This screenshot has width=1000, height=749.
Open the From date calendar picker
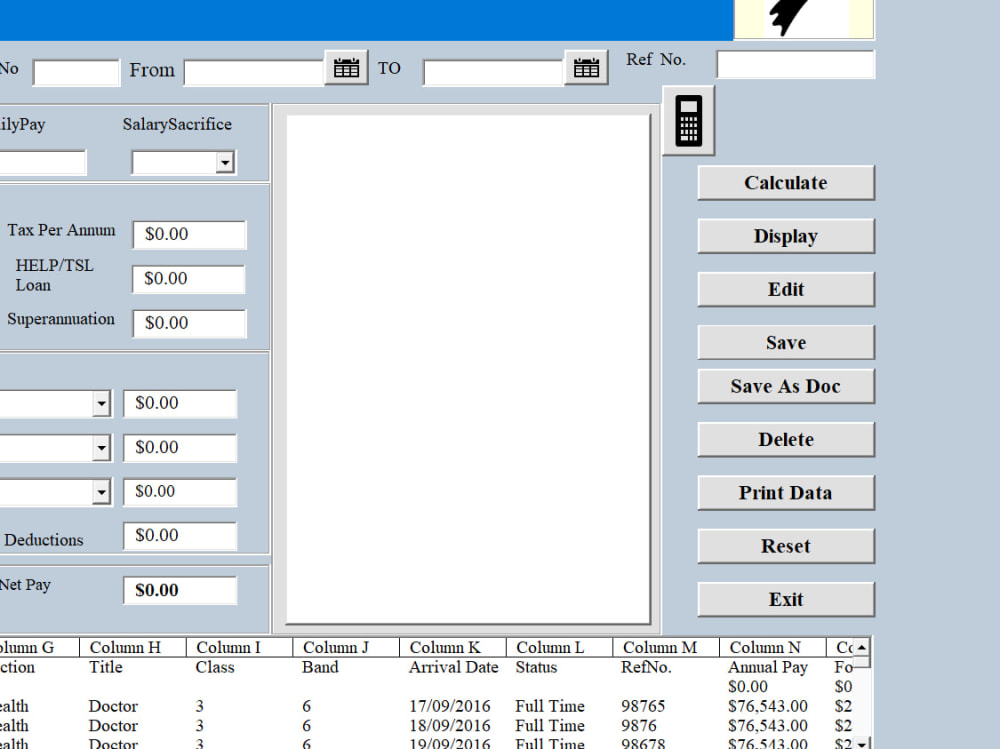tap(346, 68)
